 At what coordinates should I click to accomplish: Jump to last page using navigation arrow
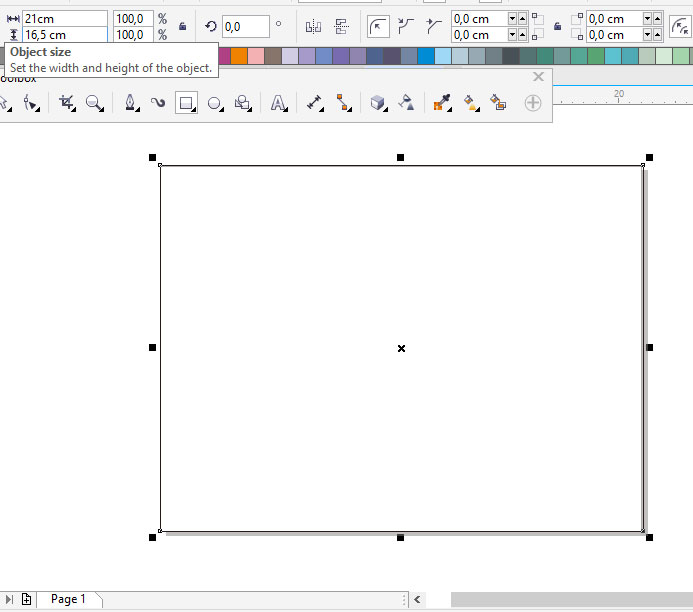pyautogui.click(x=9, y=599)
